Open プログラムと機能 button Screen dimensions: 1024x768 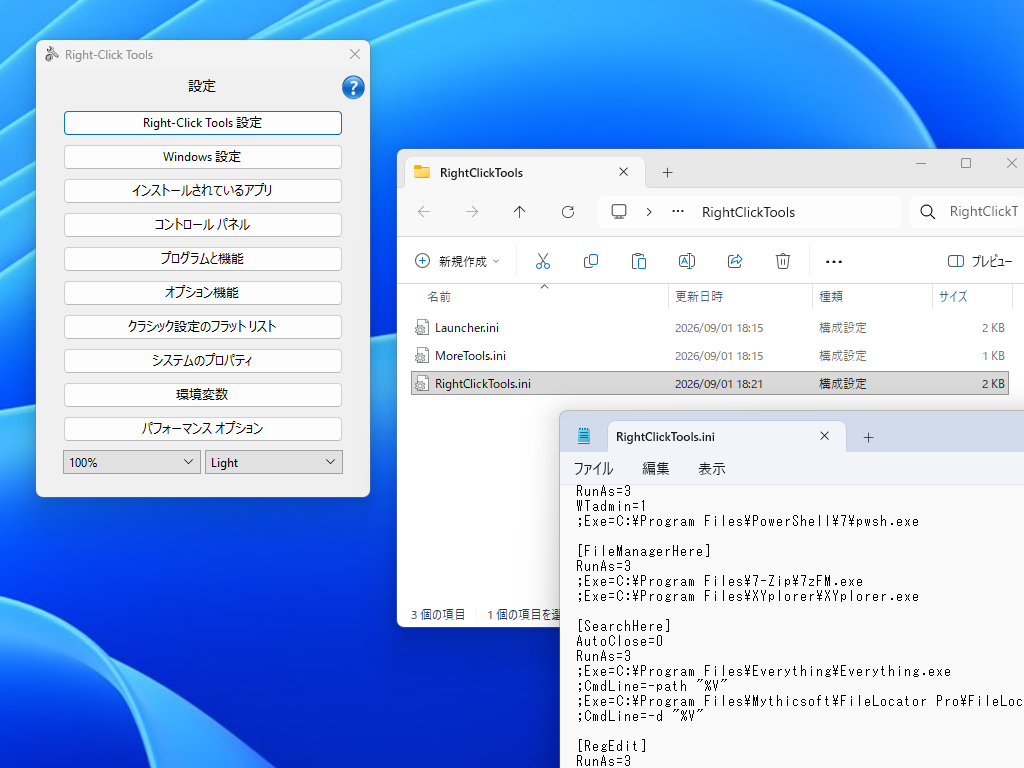point(202,259)
